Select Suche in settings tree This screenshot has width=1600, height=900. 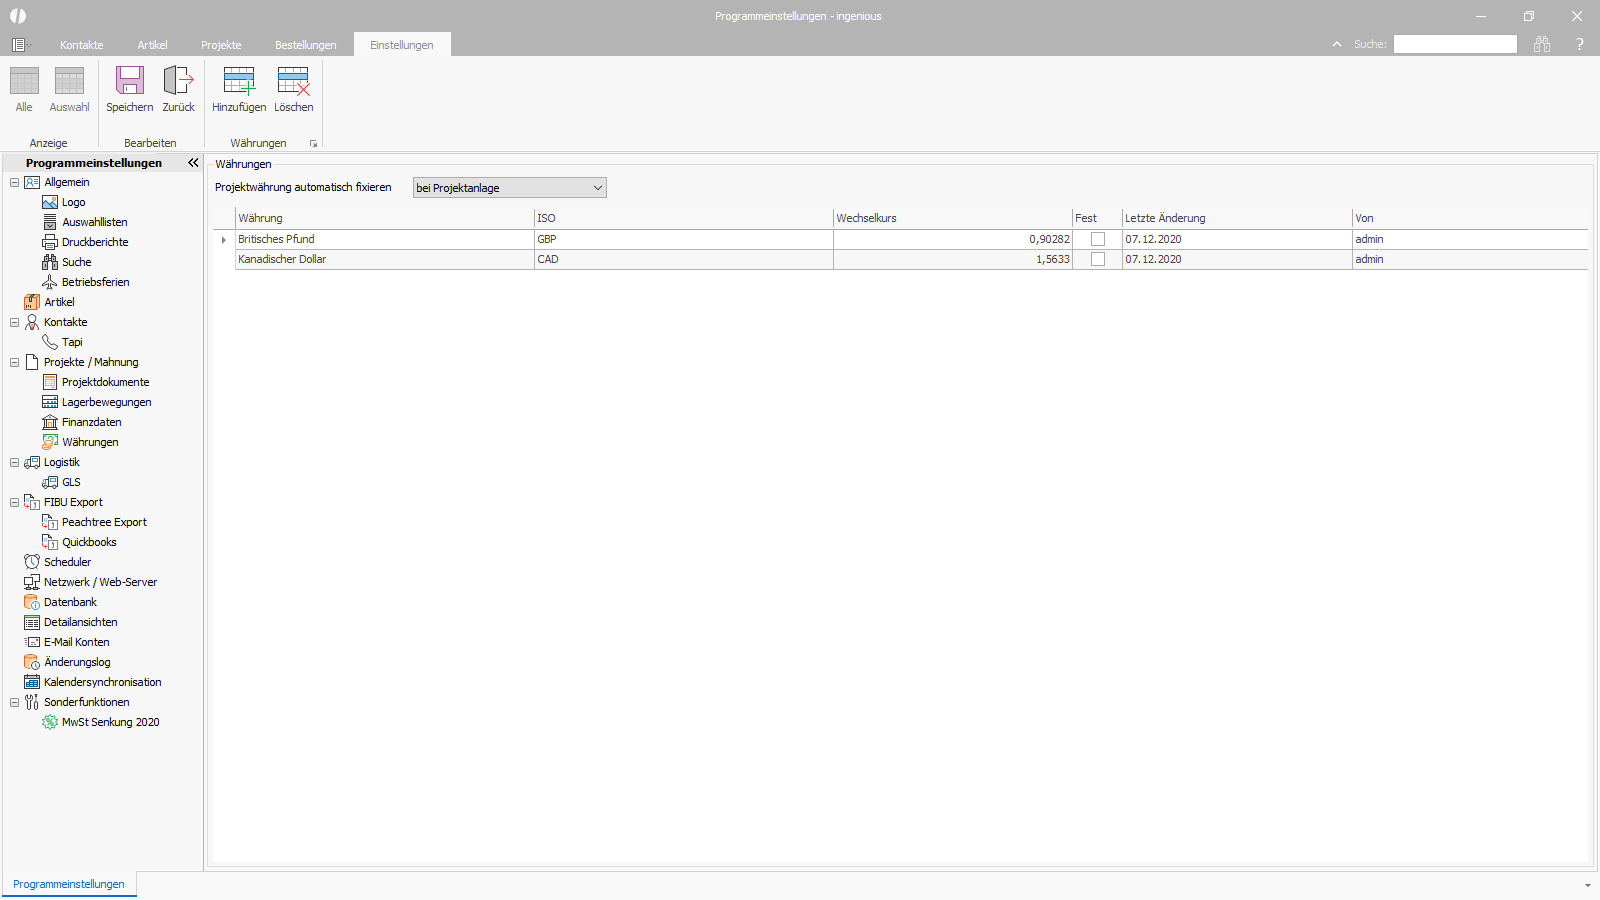pos(76,262)
